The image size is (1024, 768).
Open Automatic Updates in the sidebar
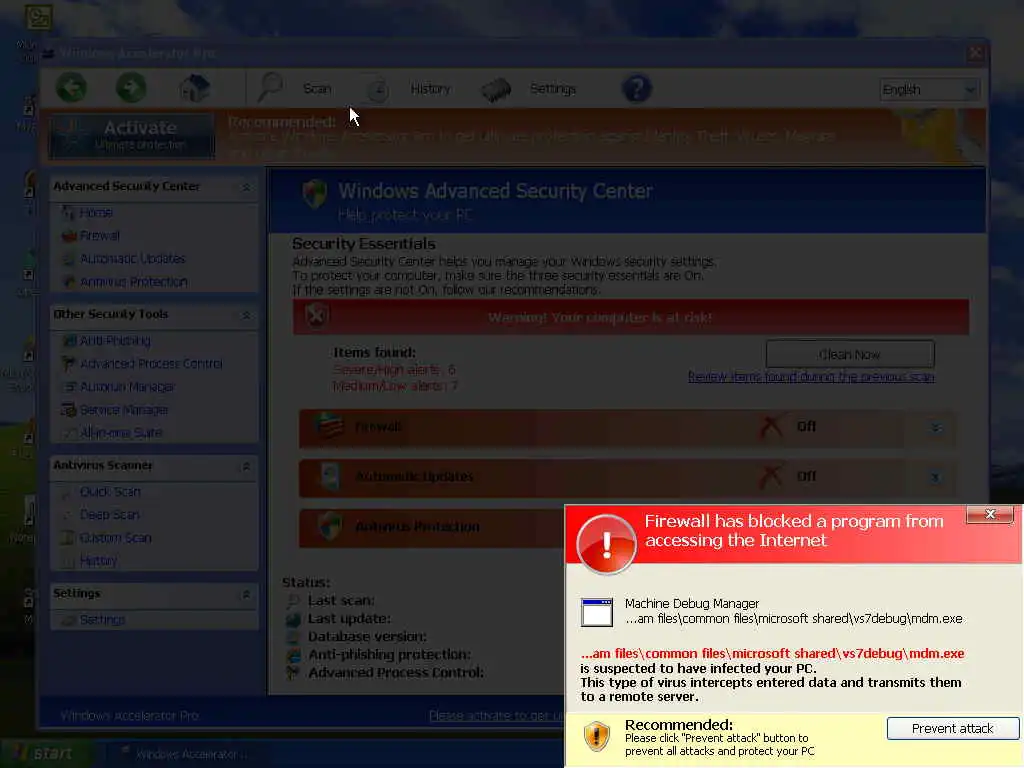coord(133,259)
